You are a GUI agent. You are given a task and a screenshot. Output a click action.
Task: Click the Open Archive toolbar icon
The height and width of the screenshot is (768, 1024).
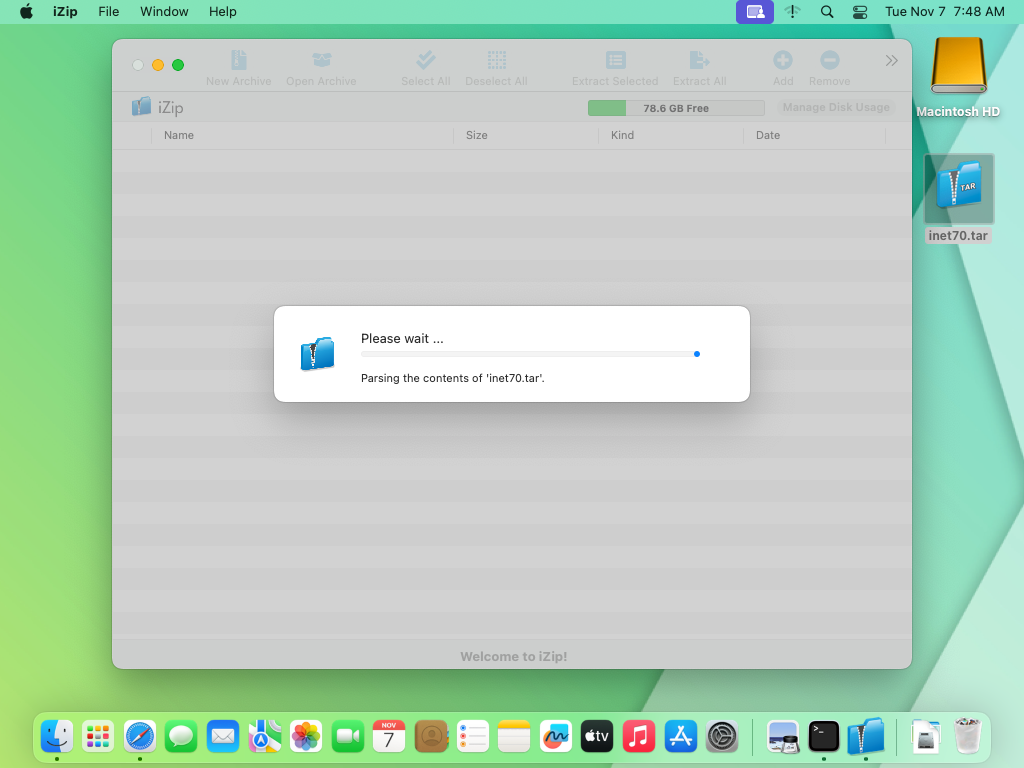click(x=321, y=60)
